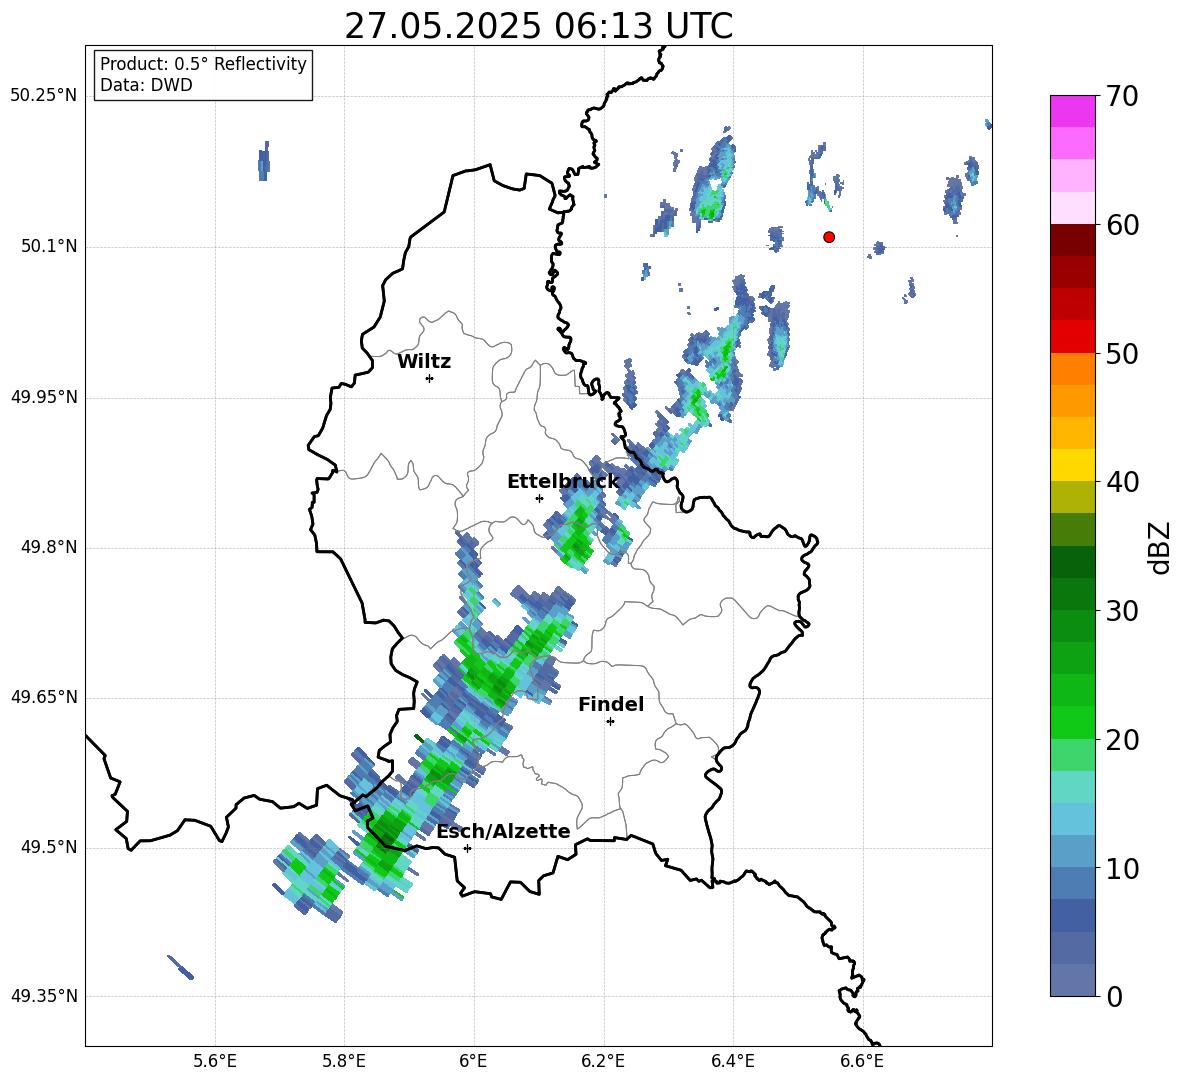
Task: Click the 49.65°N latitude label
Action: (44, 696)
